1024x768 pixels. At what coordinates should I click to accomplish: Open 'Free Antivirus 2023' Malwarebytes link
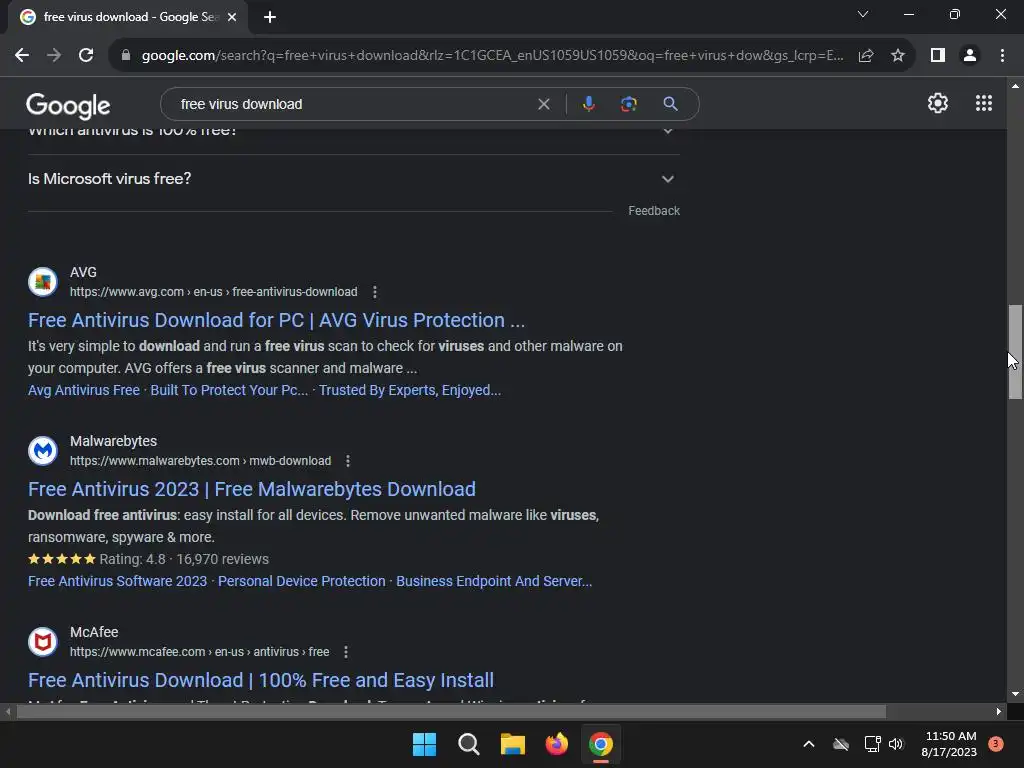(251, 489)
